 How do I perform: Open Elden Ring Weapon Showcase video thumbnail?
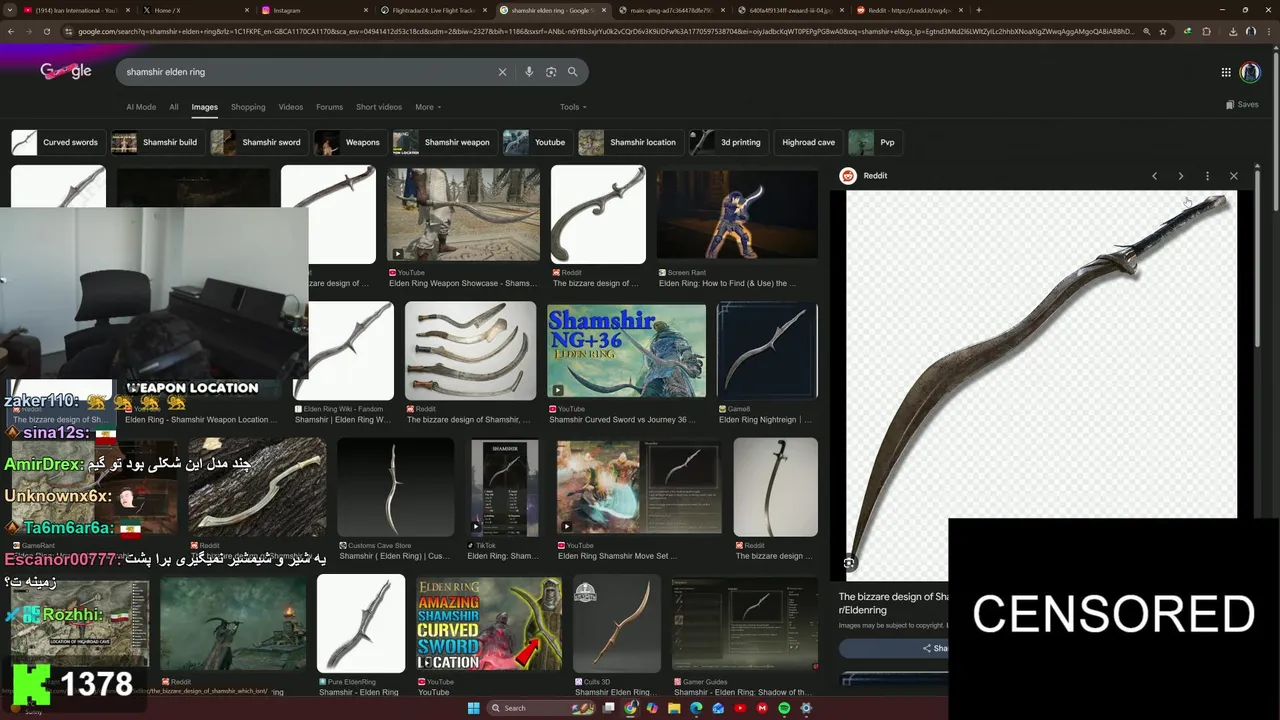tap(463, 215)
